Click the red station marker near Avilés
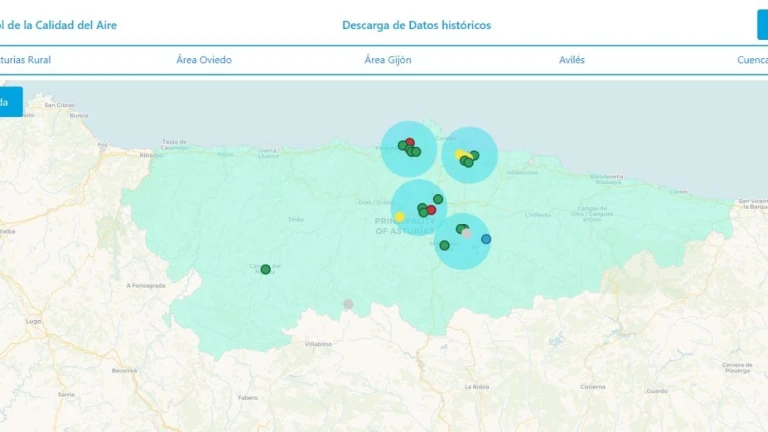 point(410,143)
